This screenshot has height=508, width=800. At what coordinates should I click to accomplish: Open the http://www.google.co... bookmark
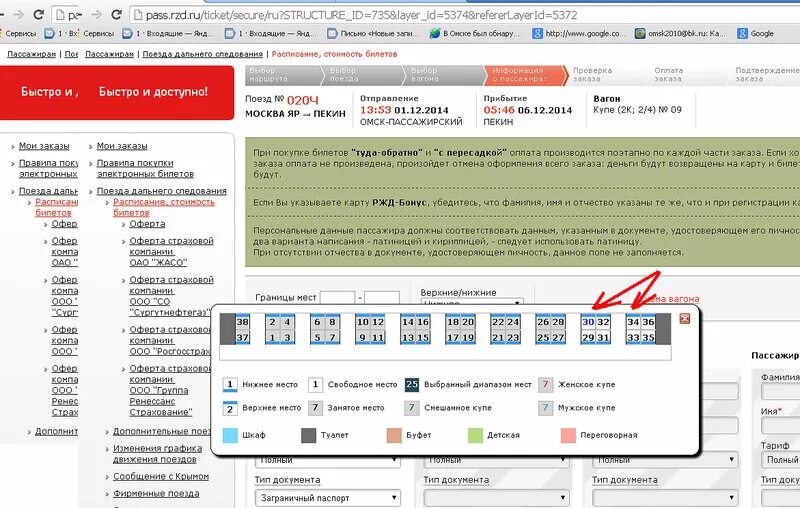pos(578,34)
